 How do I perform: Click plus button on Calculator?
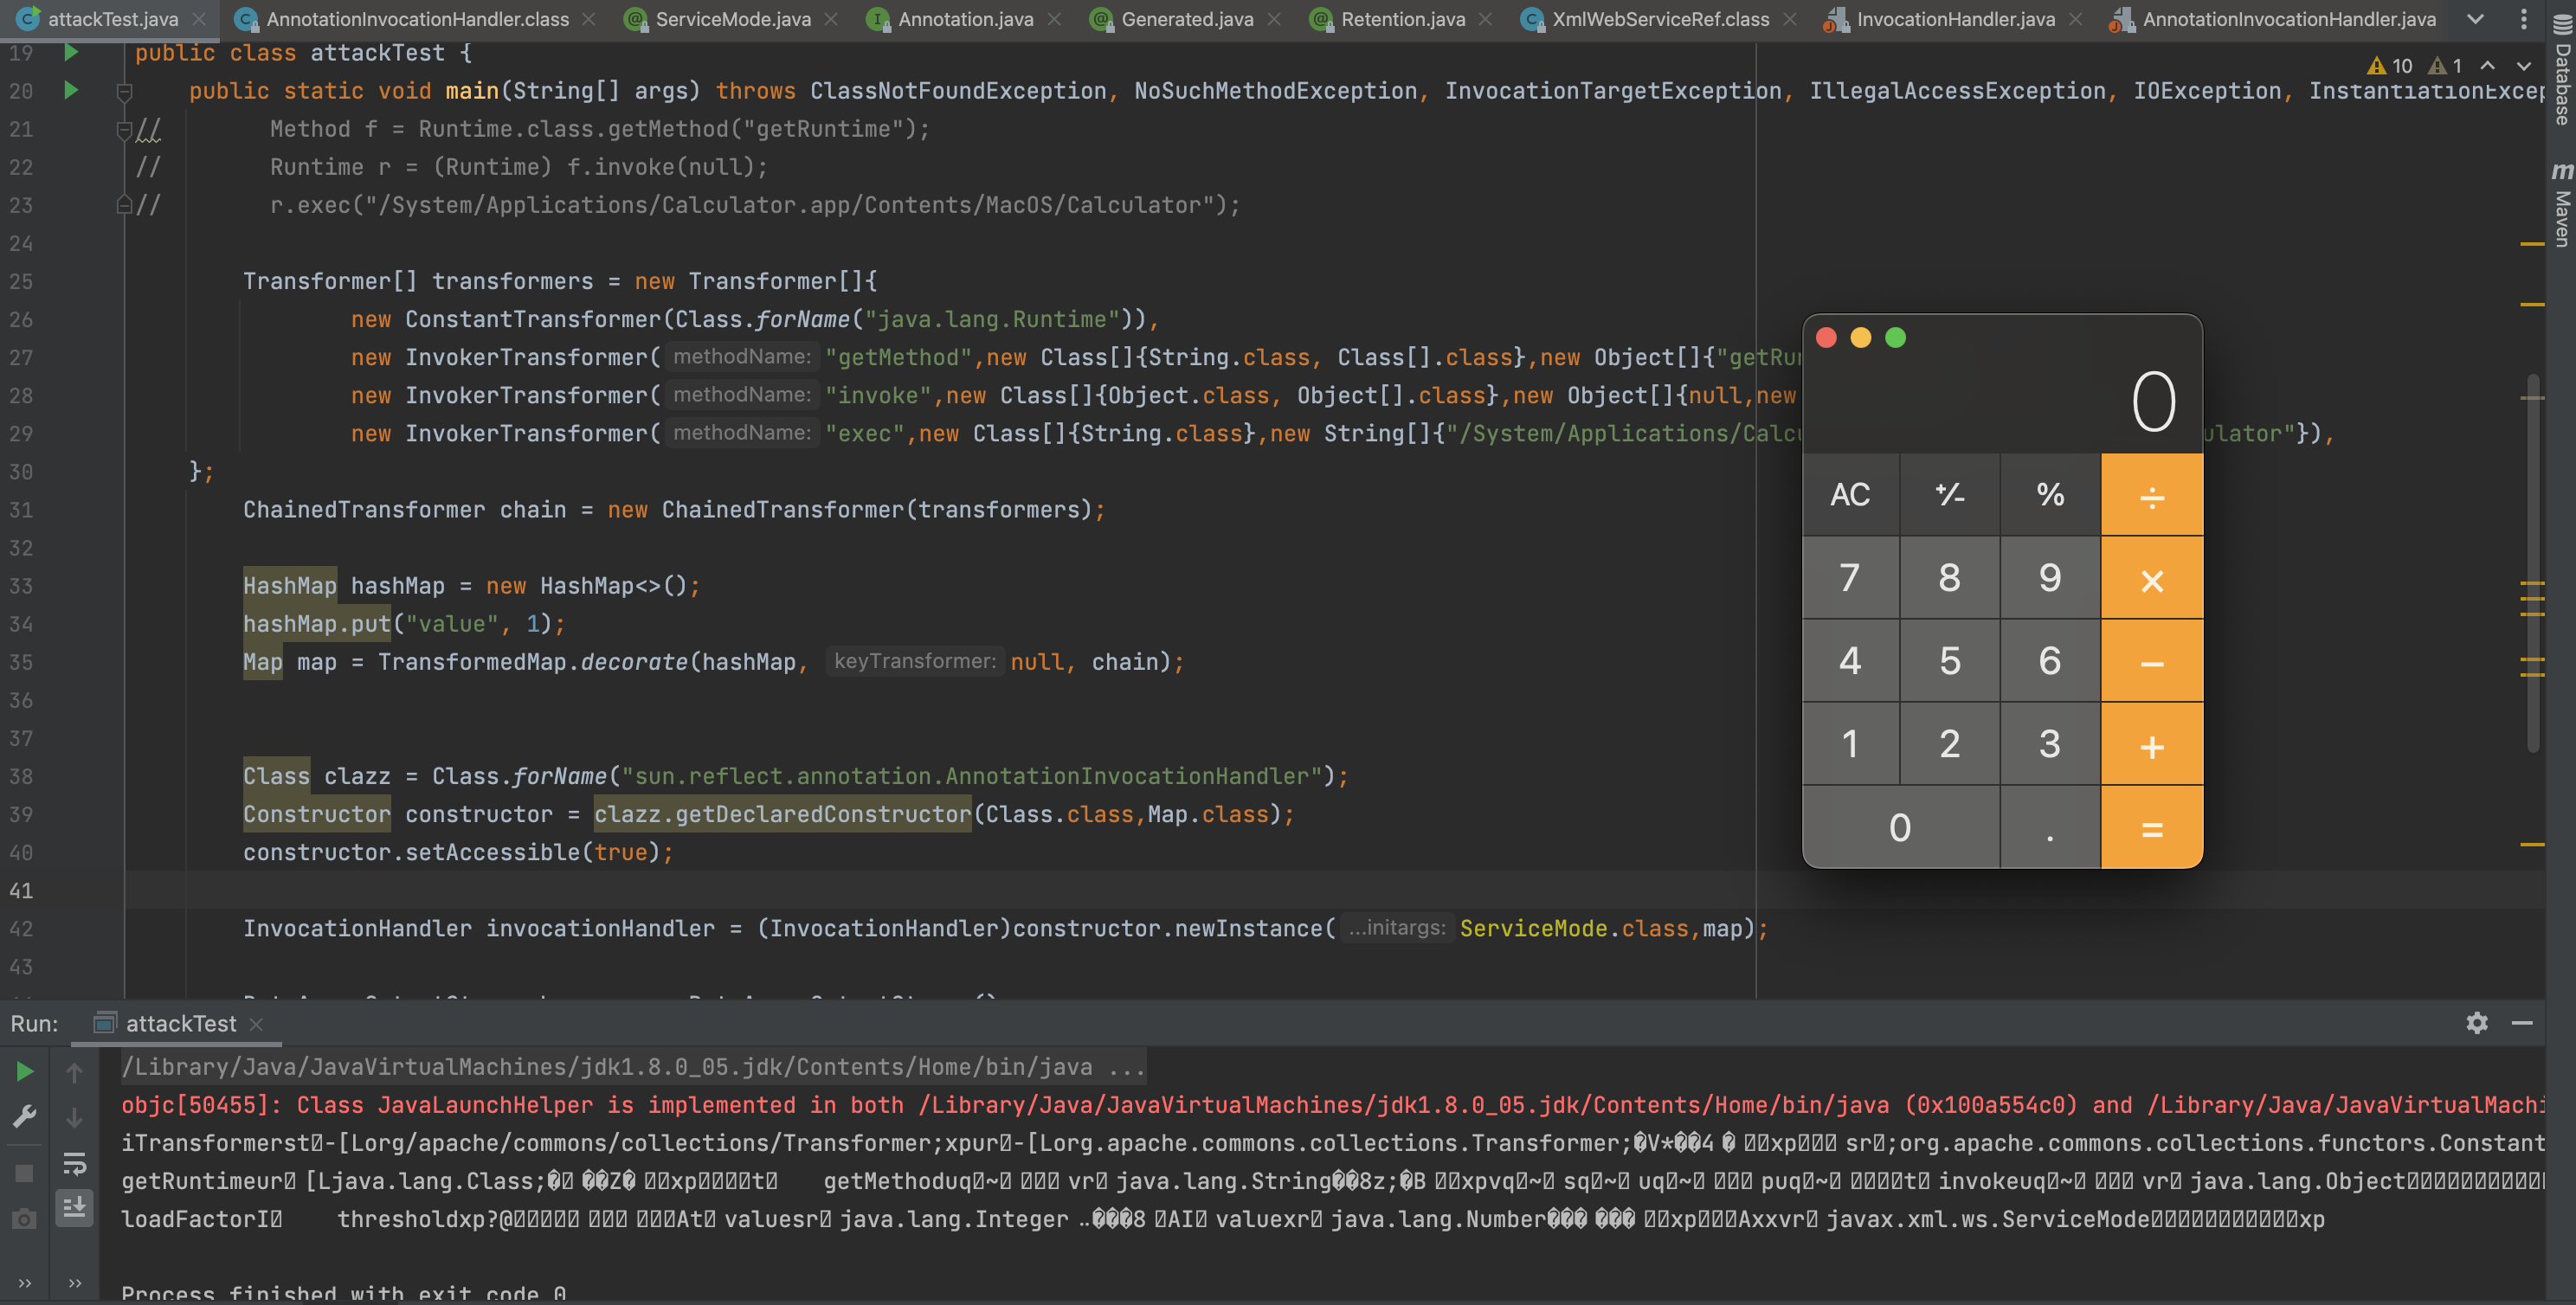click(x=2152, y=744)
